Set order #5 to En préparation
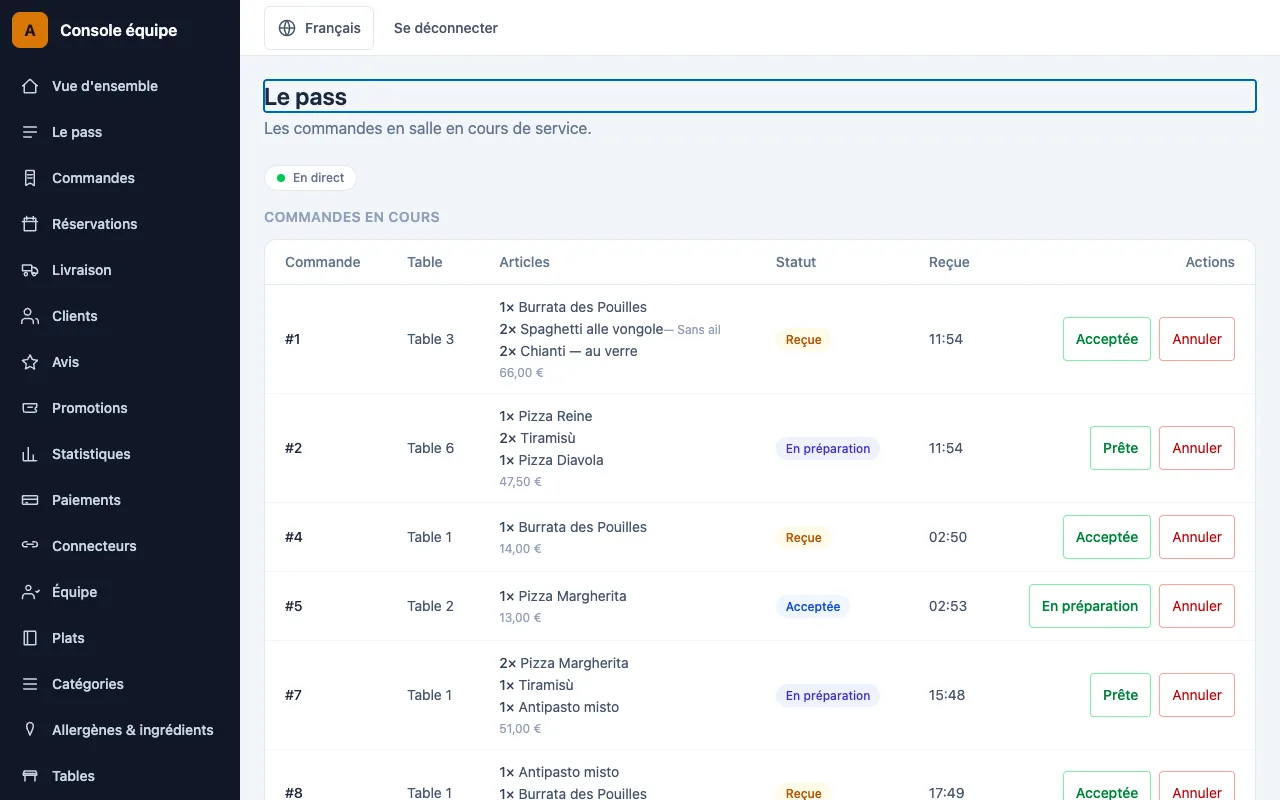1280x800 pixels. (1090, 606)
